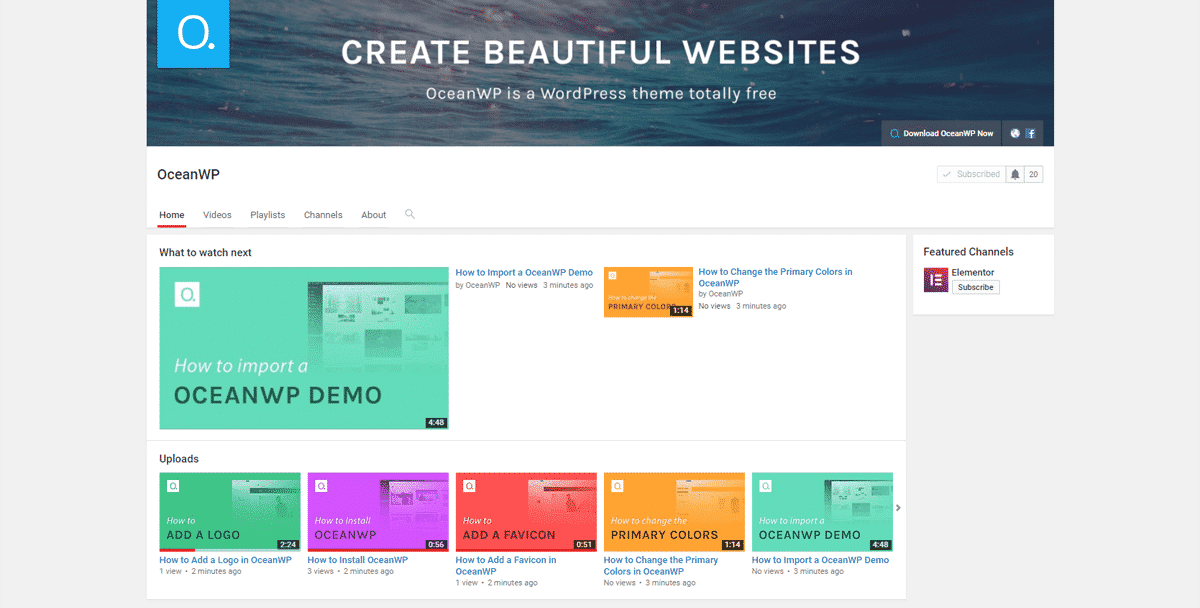Open the channel search magnifier icon
Image resolution: width=1200 pixels, height=608 pixels.
(x=410, y=214)
